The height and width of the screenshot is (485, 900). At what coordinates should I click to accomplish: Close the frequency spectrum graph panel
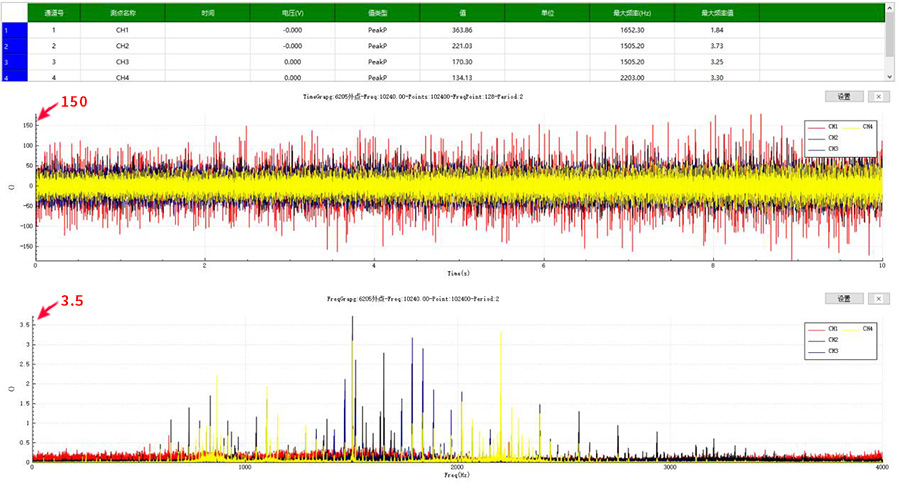878,299
